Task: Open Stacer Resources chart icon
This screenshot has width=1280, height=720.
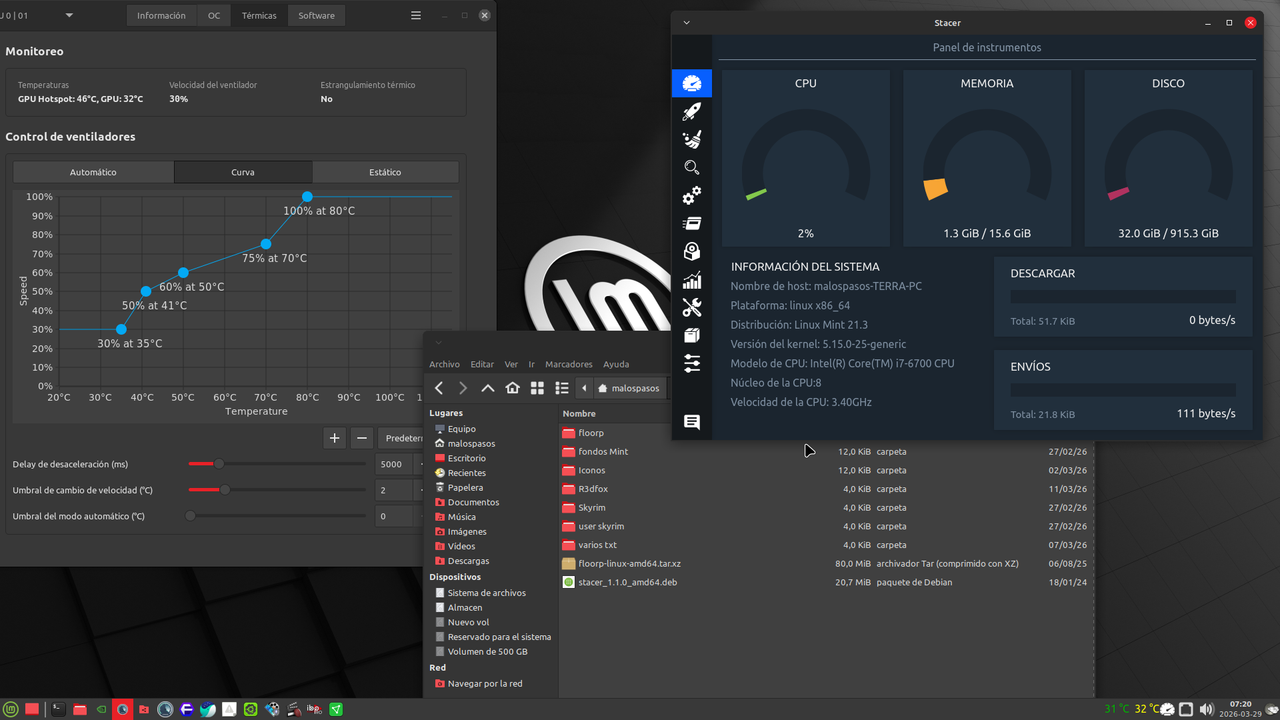Action: coord(691,280)
